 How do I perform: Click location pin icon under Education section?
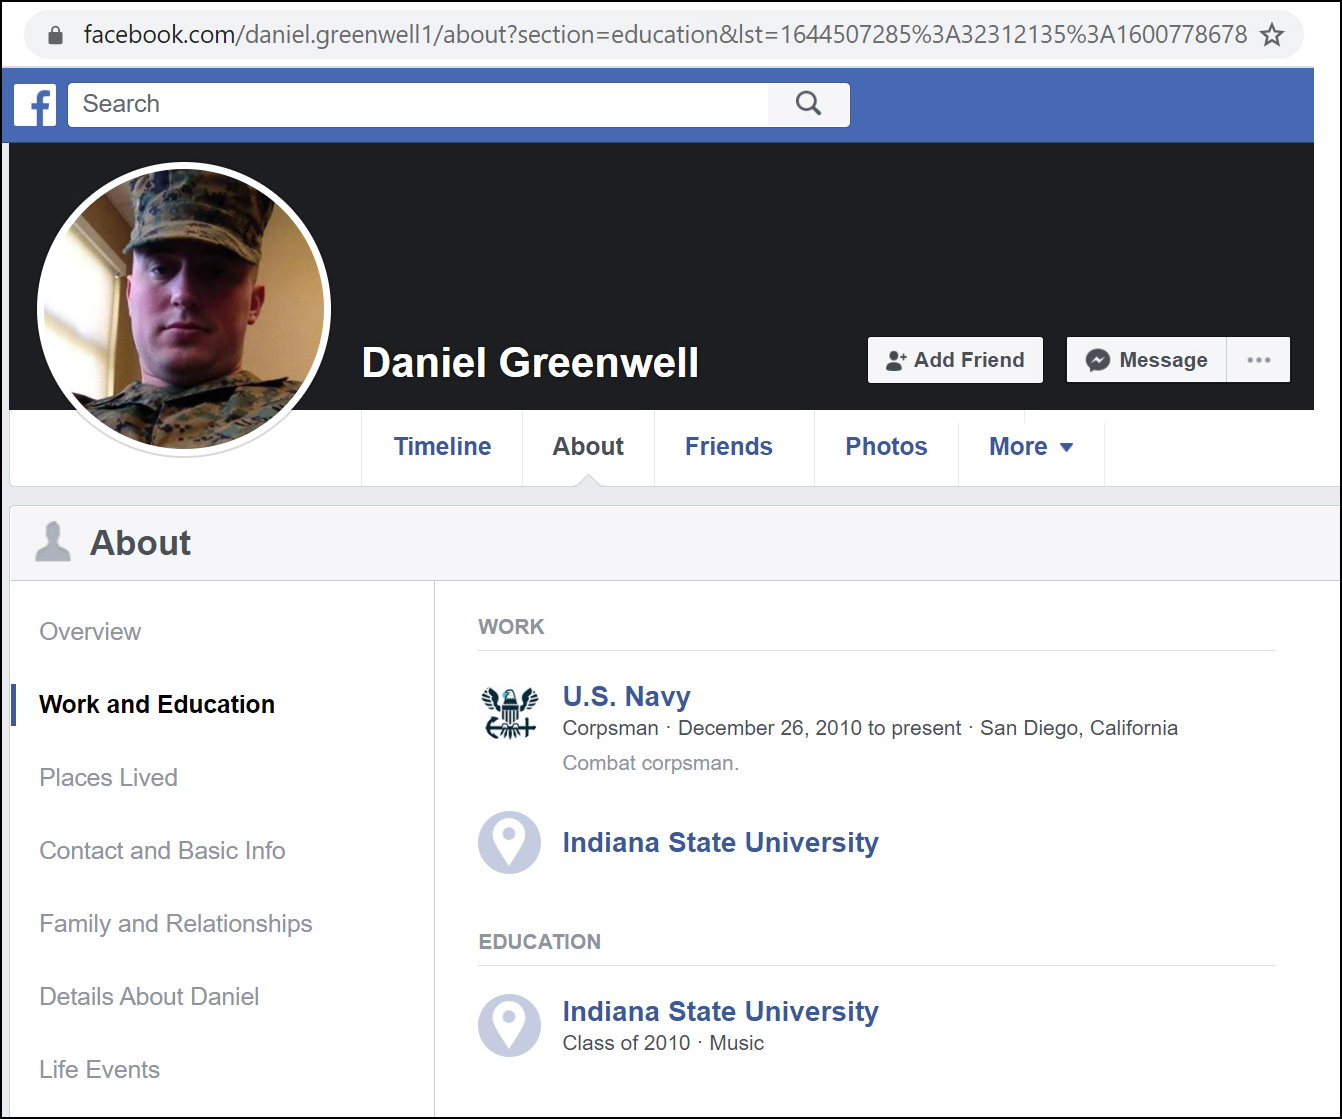509,1025
